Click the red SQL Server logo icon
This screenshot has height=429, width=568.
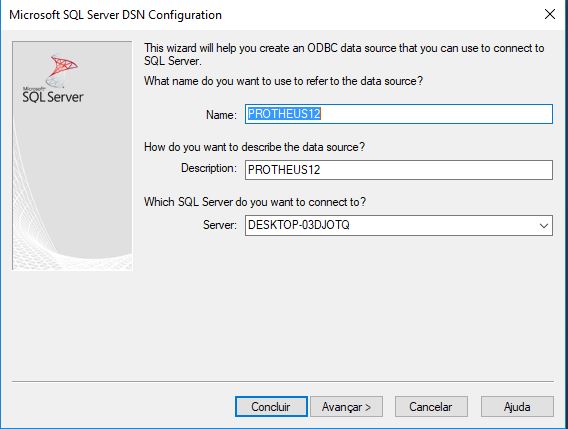[63, 69]
